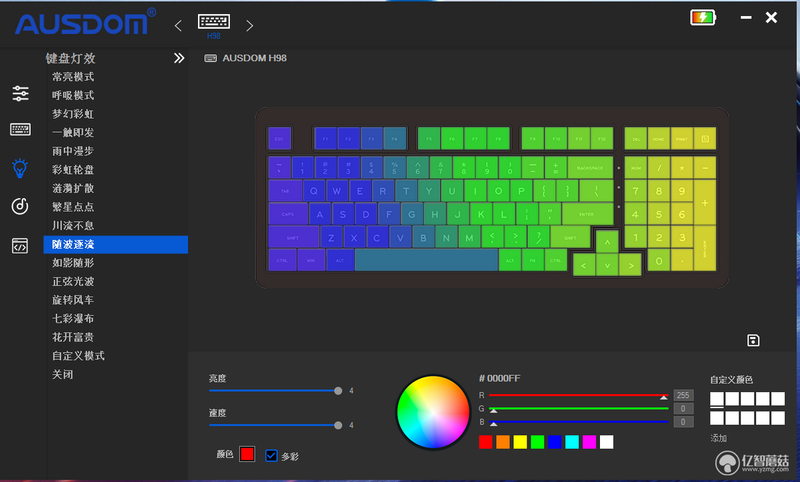
Task: Select 如影随形 lighting mode
Action: click(73, 263)
